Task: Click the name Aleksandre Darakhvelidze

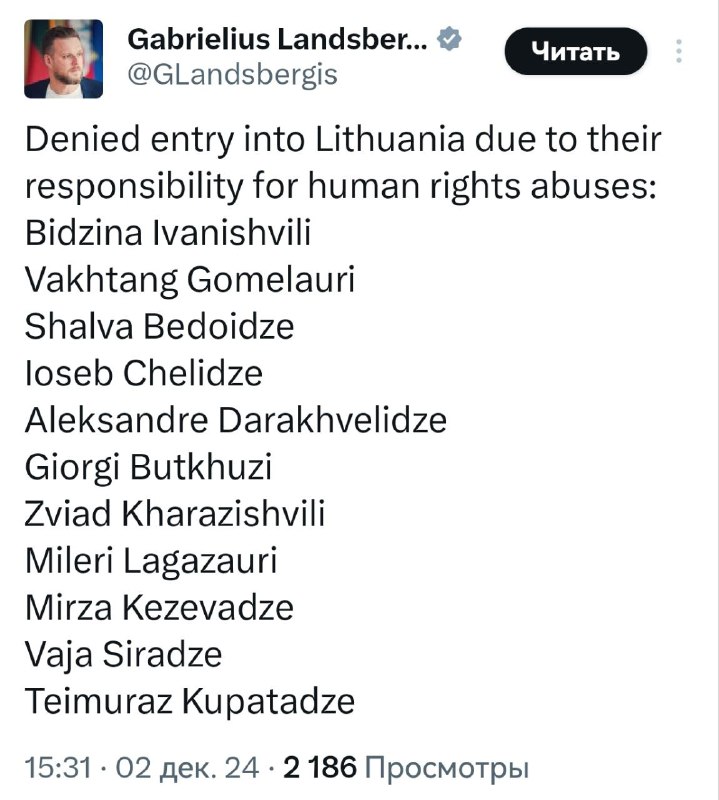Action: pyautogui.click(x=236, y=420)
